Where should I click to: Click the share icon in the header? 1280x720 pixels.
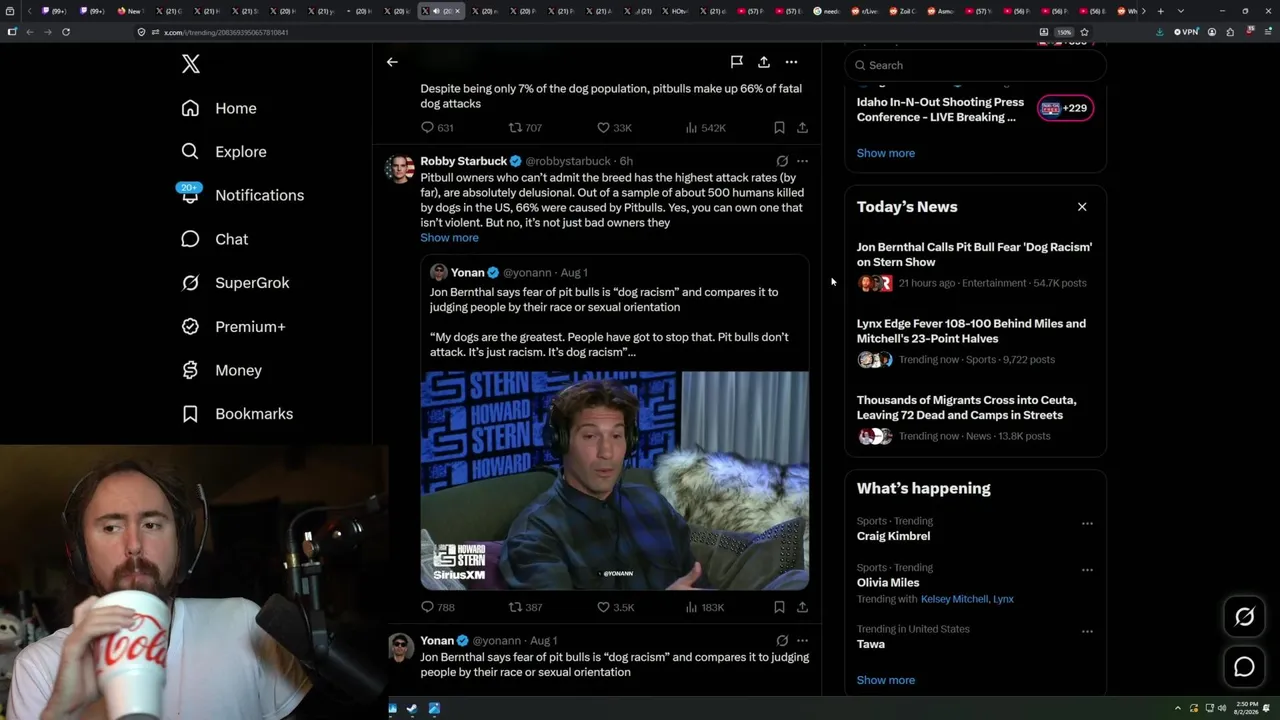coord(764,62)
